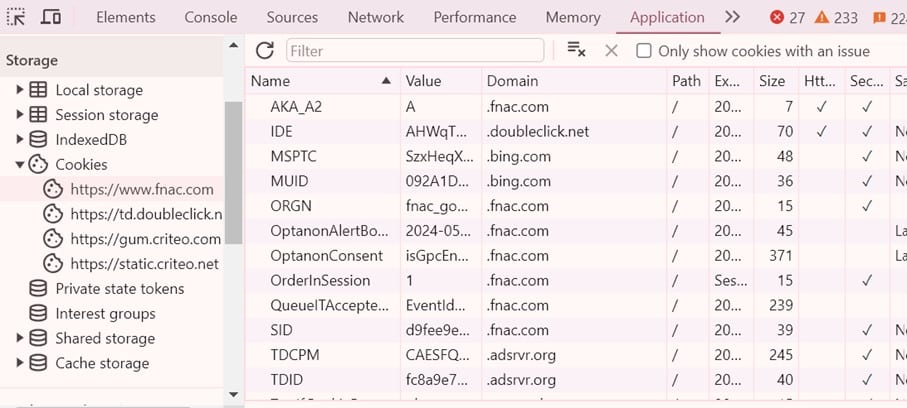
Task: Select the Local storage table icon
Action: (38, 90)
